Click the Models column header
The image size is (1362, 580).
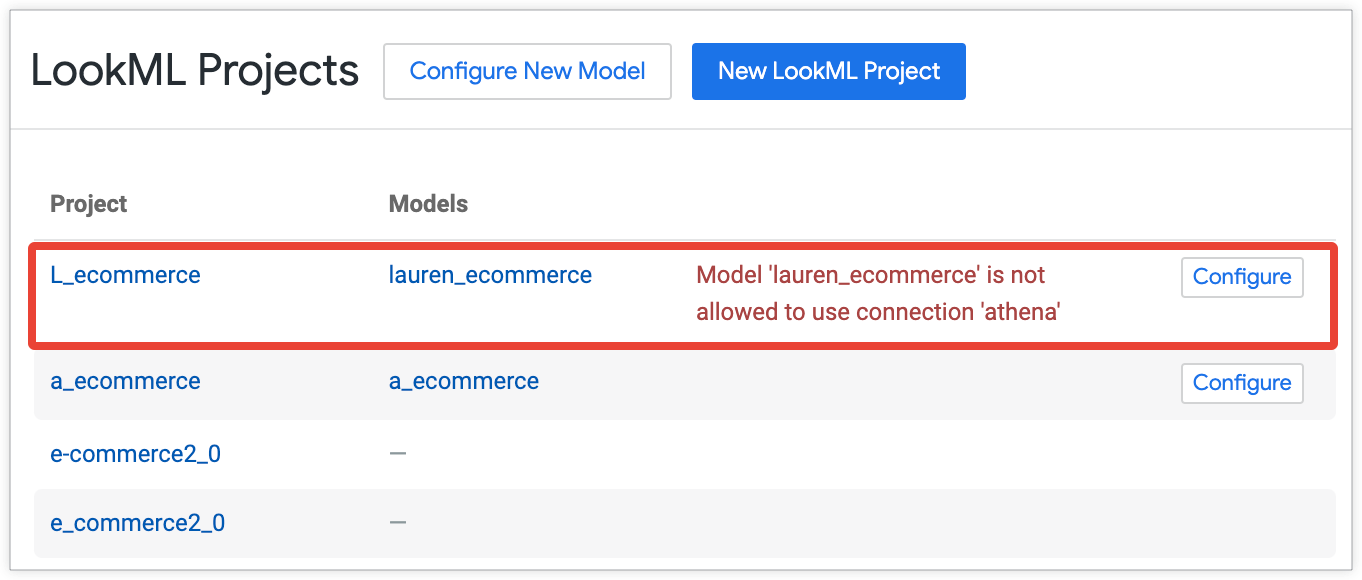[428, 203]
